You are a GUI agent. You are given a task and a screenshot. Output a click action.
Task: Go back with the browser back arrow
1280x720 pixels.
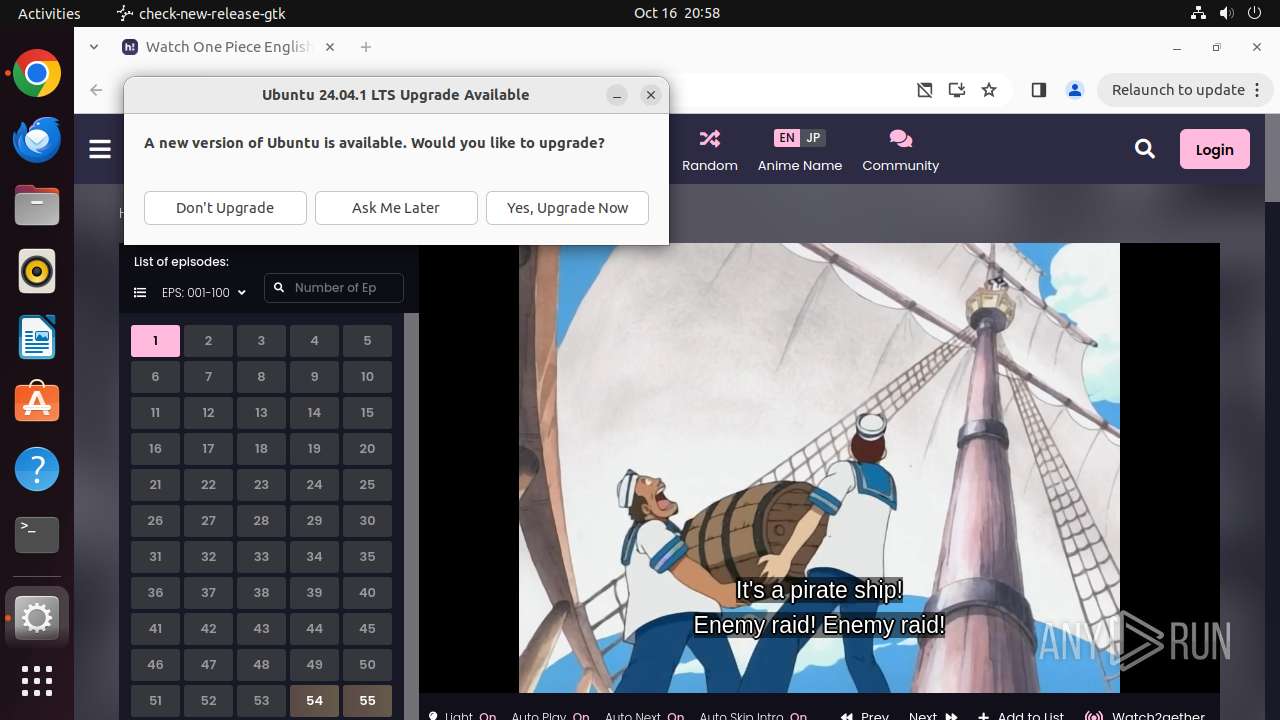96,90
